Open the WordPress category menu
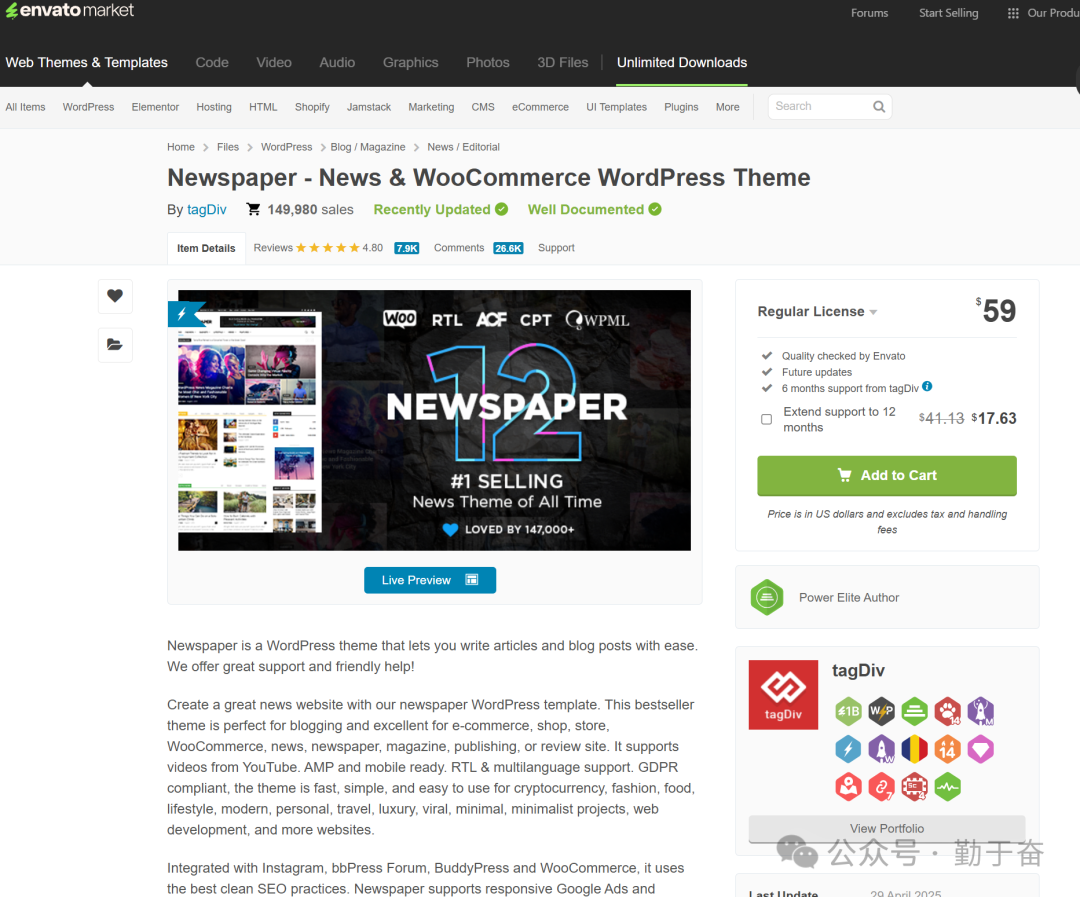 (x=88, y=107)
